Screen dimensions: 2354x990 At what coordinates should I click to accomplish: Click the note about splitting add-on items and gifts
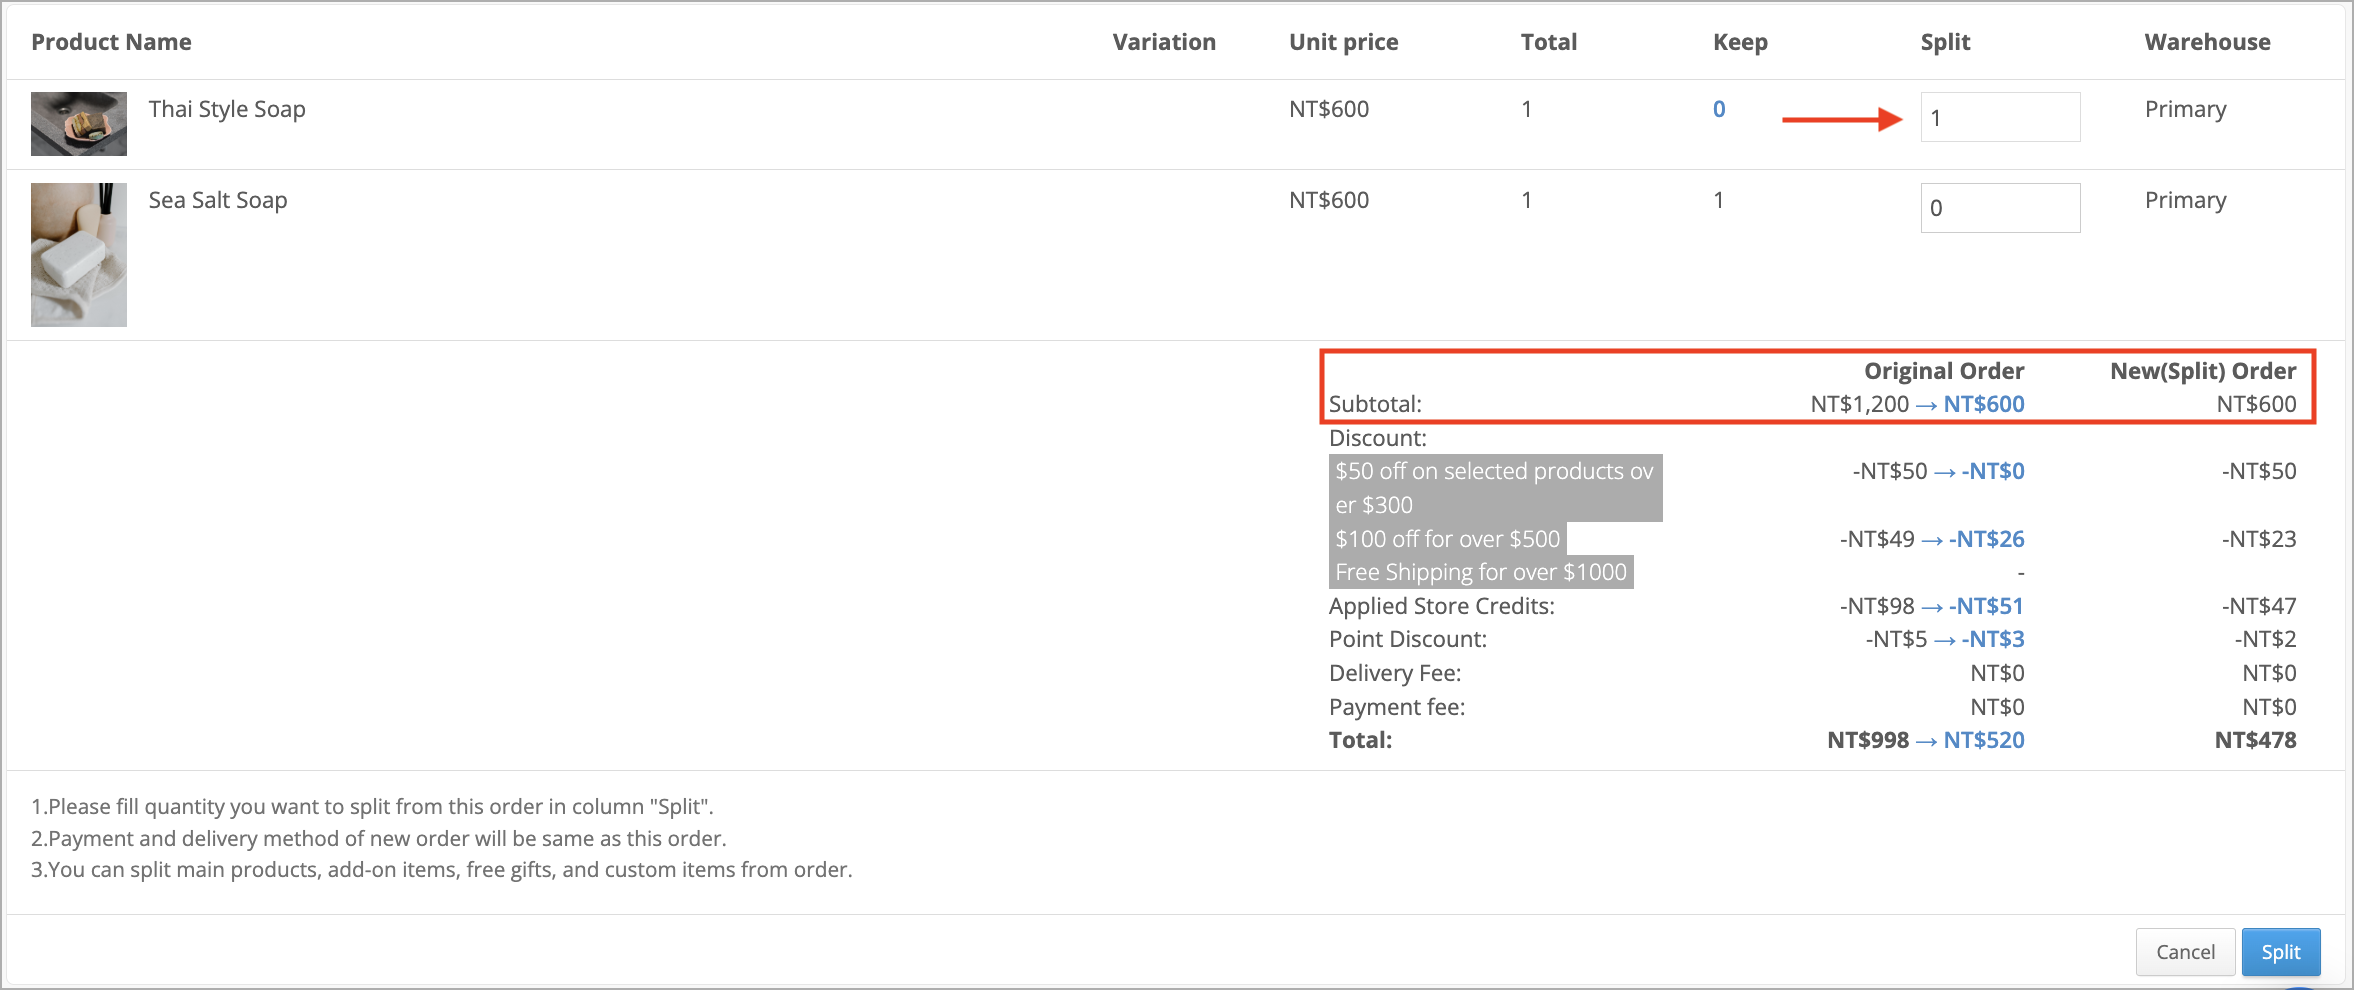[x=442, y=870]
